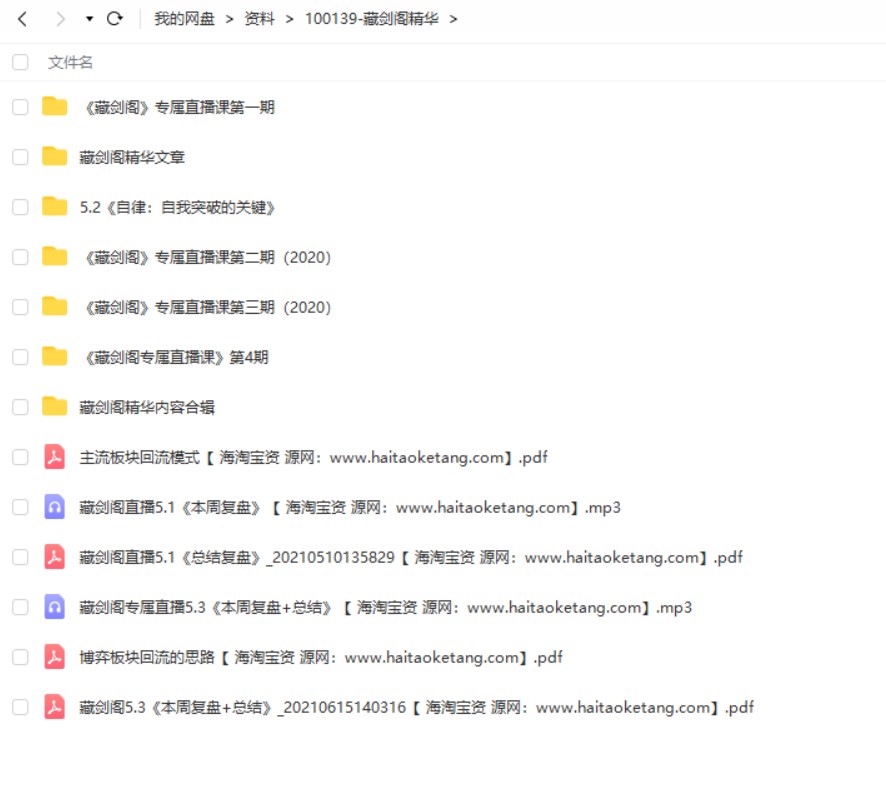The image size is (886, 796).
Task: Open folder name 专属直播课第二期 (2020)
Action: [x=206, y=257]
